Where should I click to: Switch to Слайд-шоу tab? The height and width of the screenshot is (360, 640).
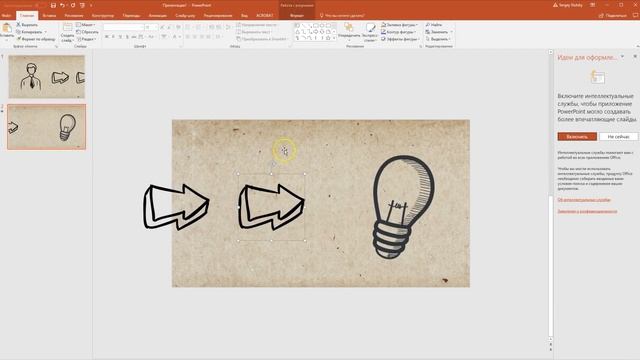tap(185, 16)
